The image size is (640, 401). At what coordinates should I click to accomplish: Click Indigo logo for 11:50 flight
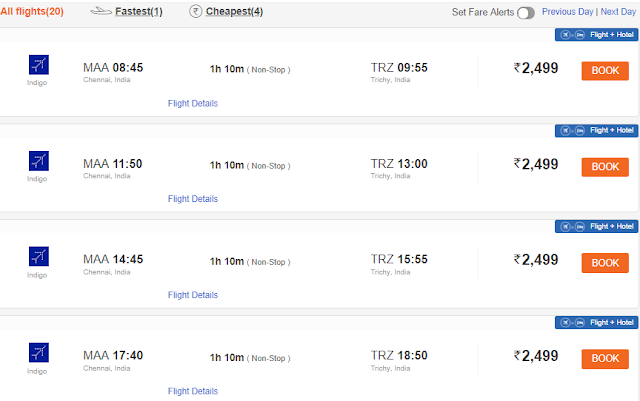tap(39, 161)
